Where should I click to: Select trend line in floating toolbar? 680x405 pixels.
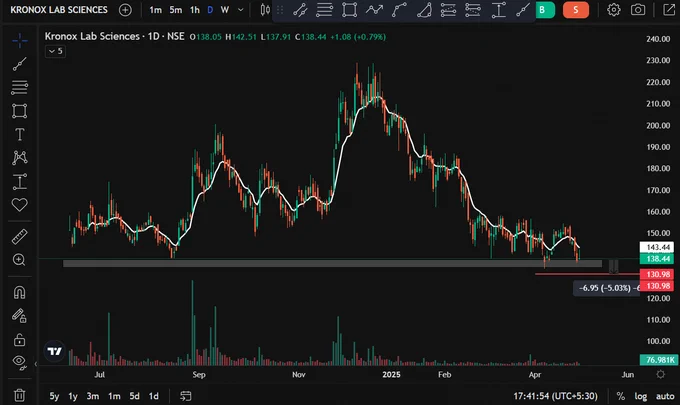(300, 10)
